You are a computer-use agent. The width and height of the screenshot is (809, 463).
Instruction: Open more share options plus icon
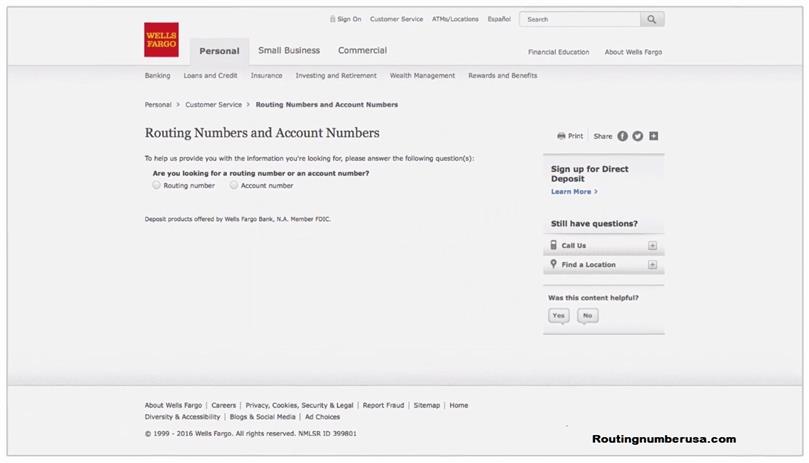tap(654, 136)
